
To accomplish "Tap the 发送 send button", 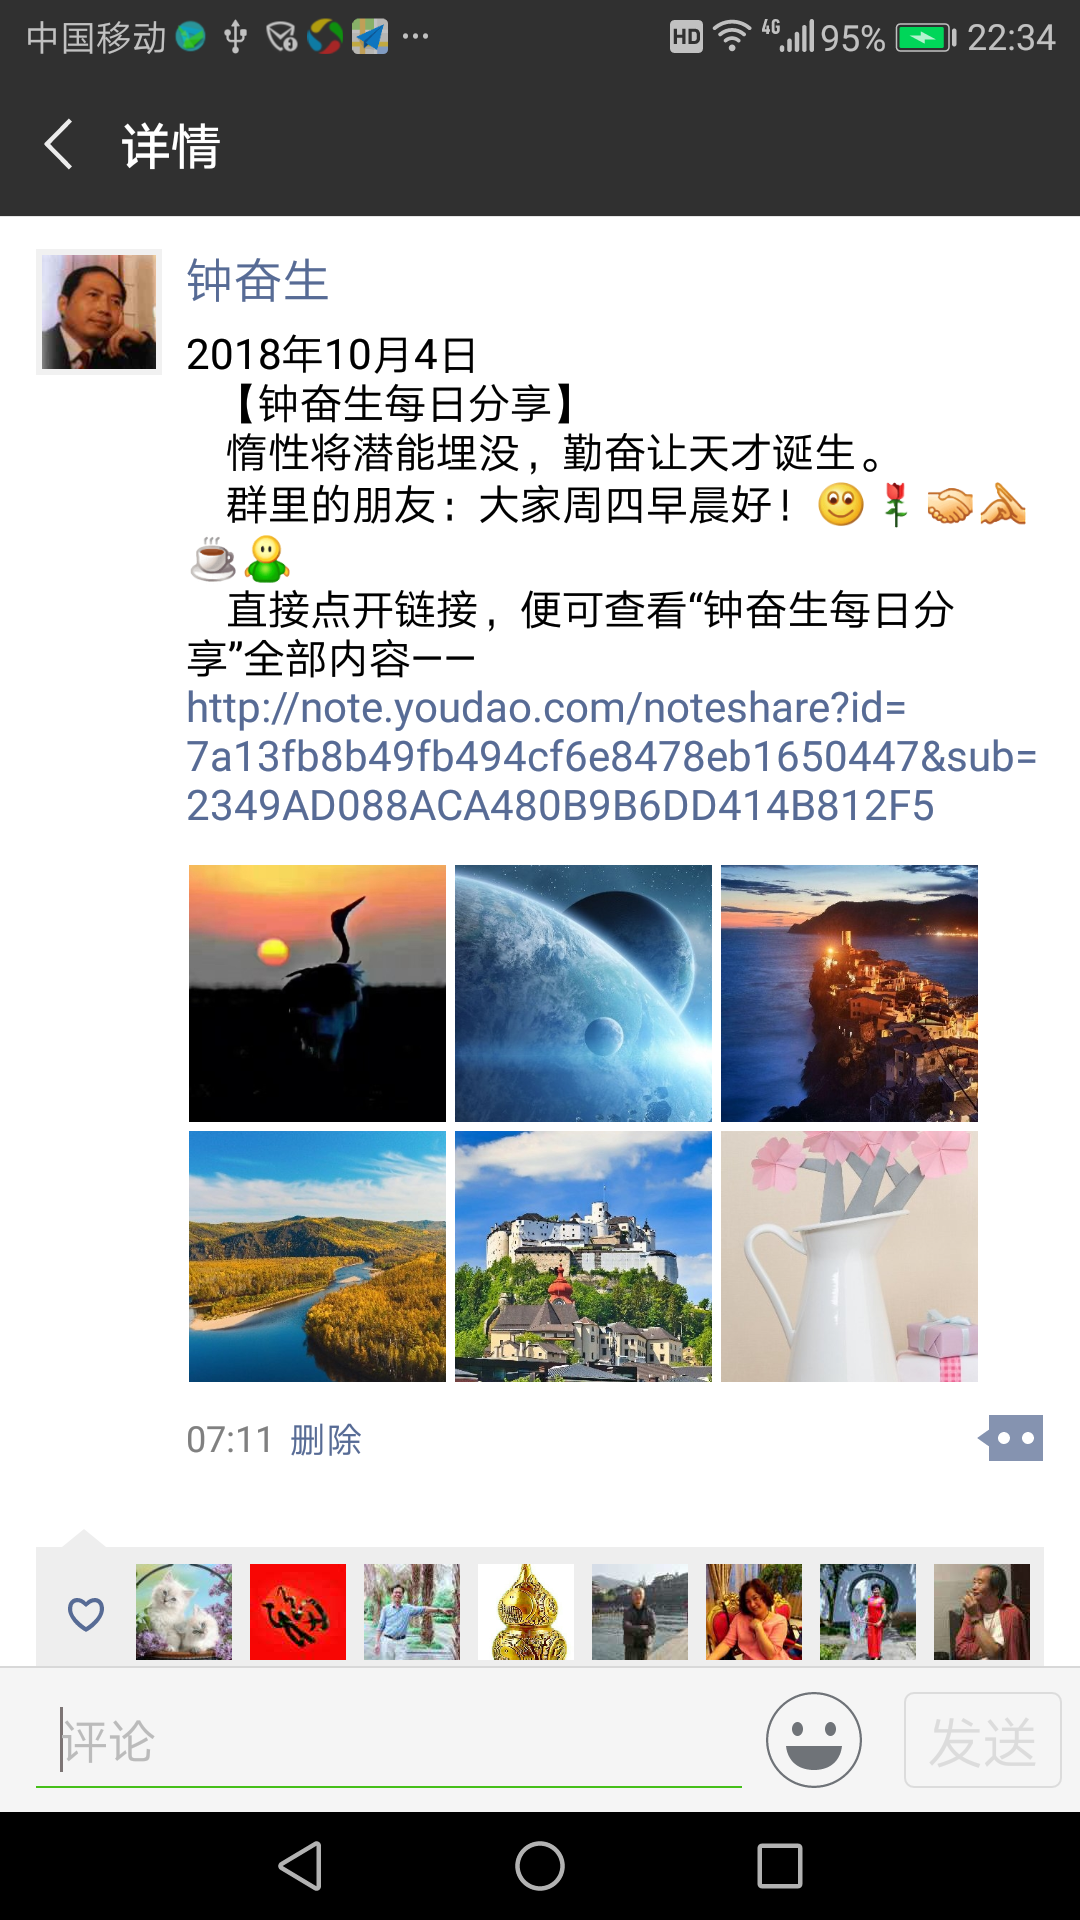I will 983,1740.
